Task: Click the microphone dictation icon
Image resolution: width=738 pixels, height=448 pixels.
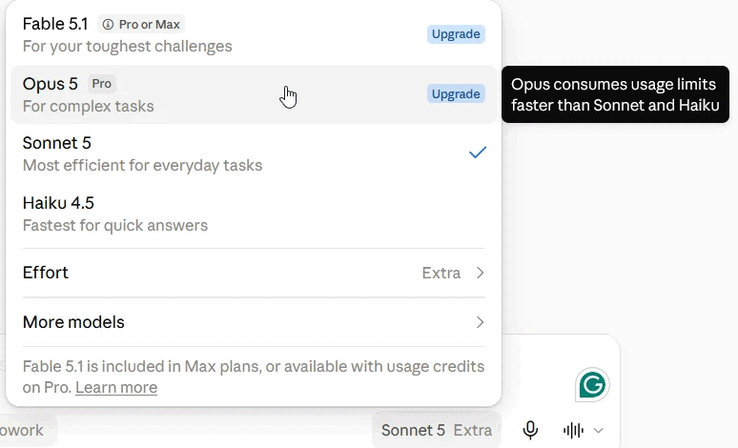Action: click(x=530, y=430)
